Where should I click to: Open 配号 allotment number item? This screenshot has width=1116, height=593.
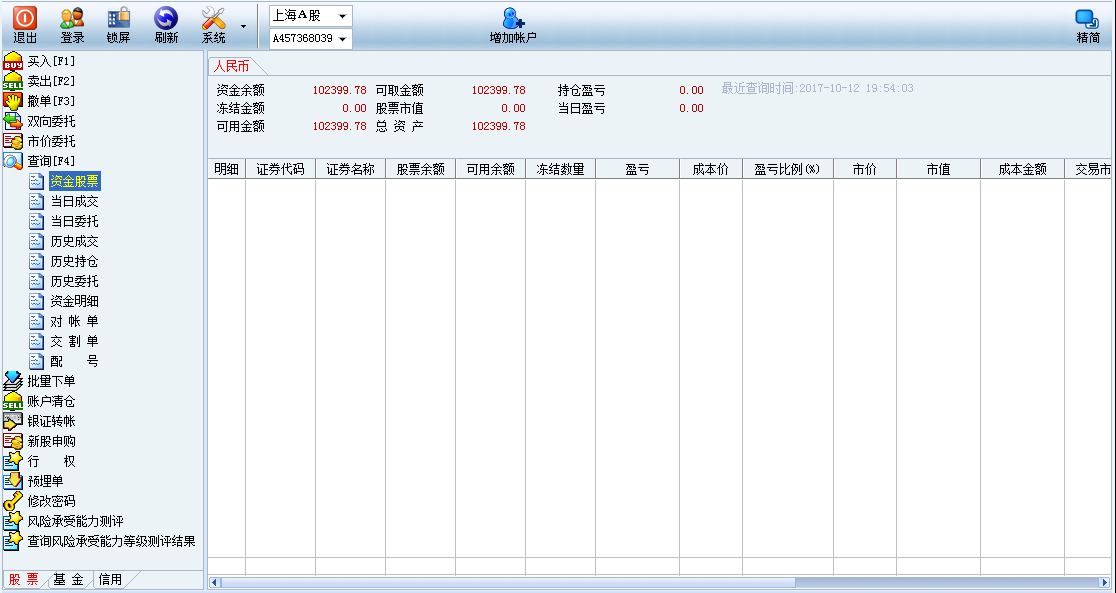click(74, 361)
